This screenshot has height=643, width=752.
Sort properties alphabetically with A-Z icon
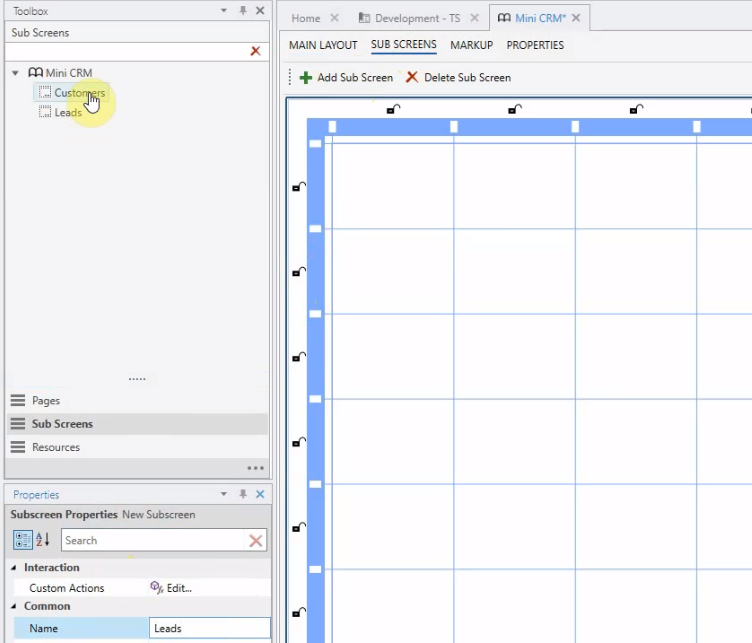(x=43, y=540)
